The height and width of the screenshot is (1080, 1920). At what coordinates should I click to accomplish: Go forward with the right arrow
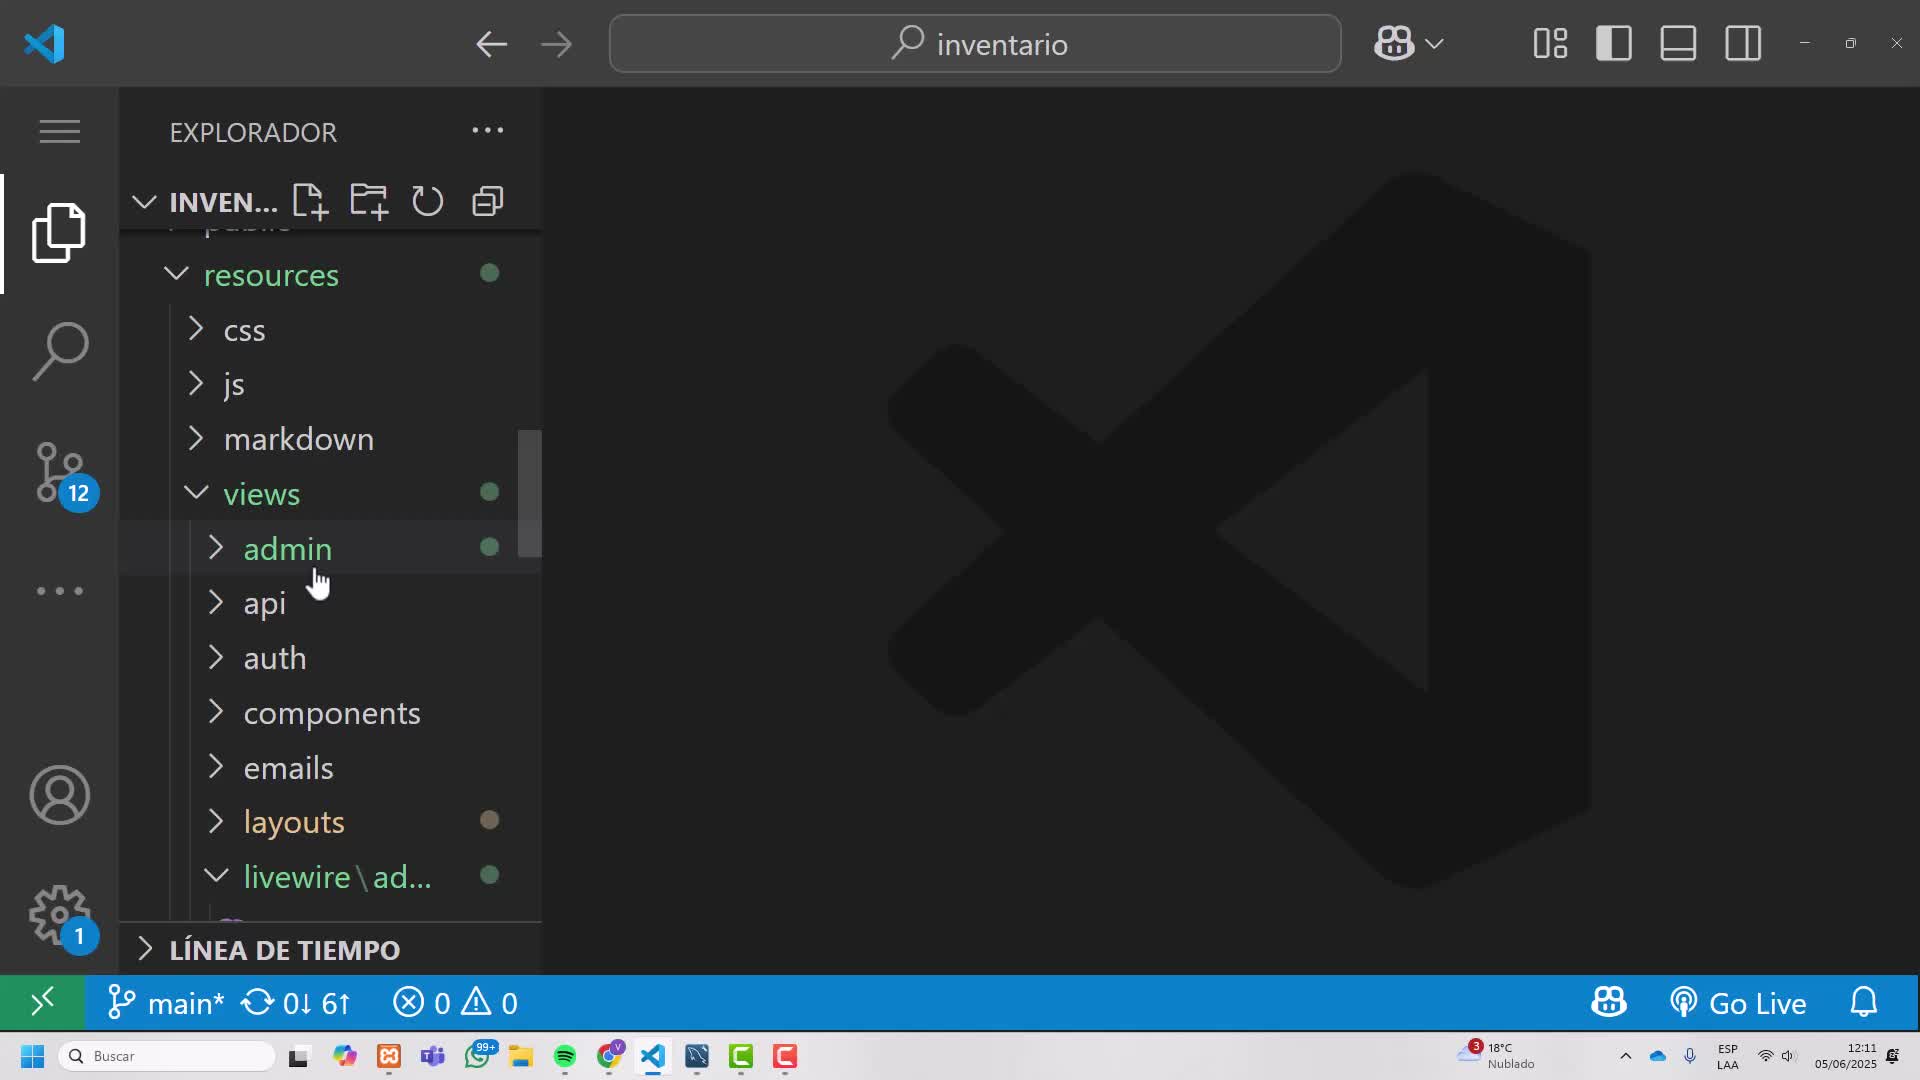tap(556, 44)
